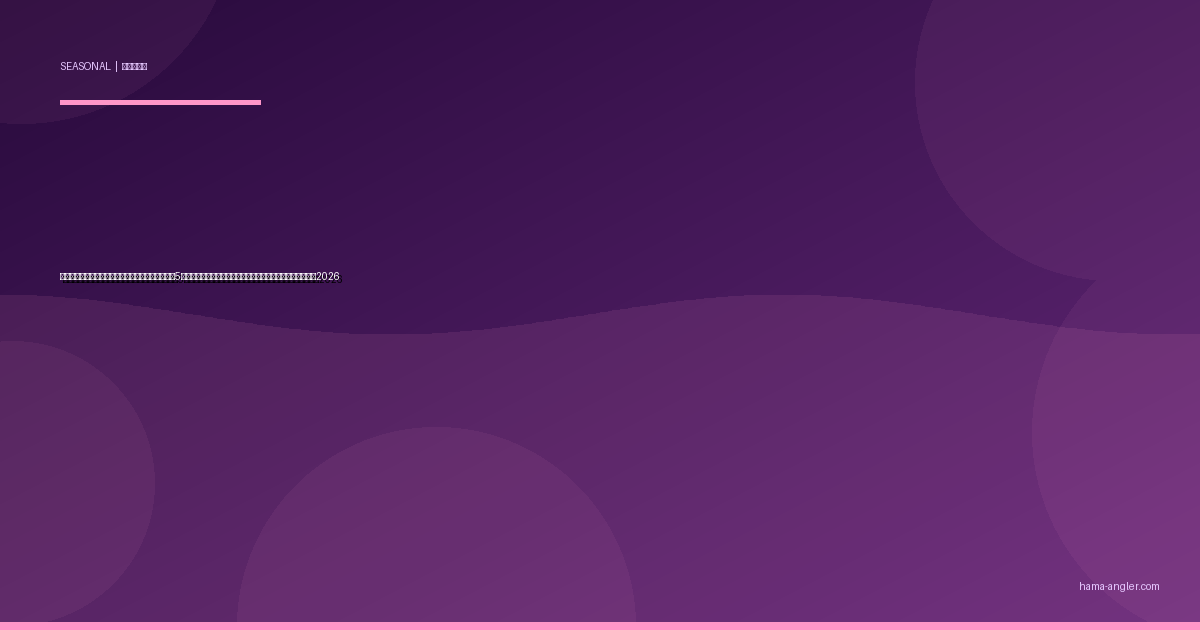Click the left end of the pink accent line
Viewport: 1200px width, 630px height.
[x=63, y=102]
